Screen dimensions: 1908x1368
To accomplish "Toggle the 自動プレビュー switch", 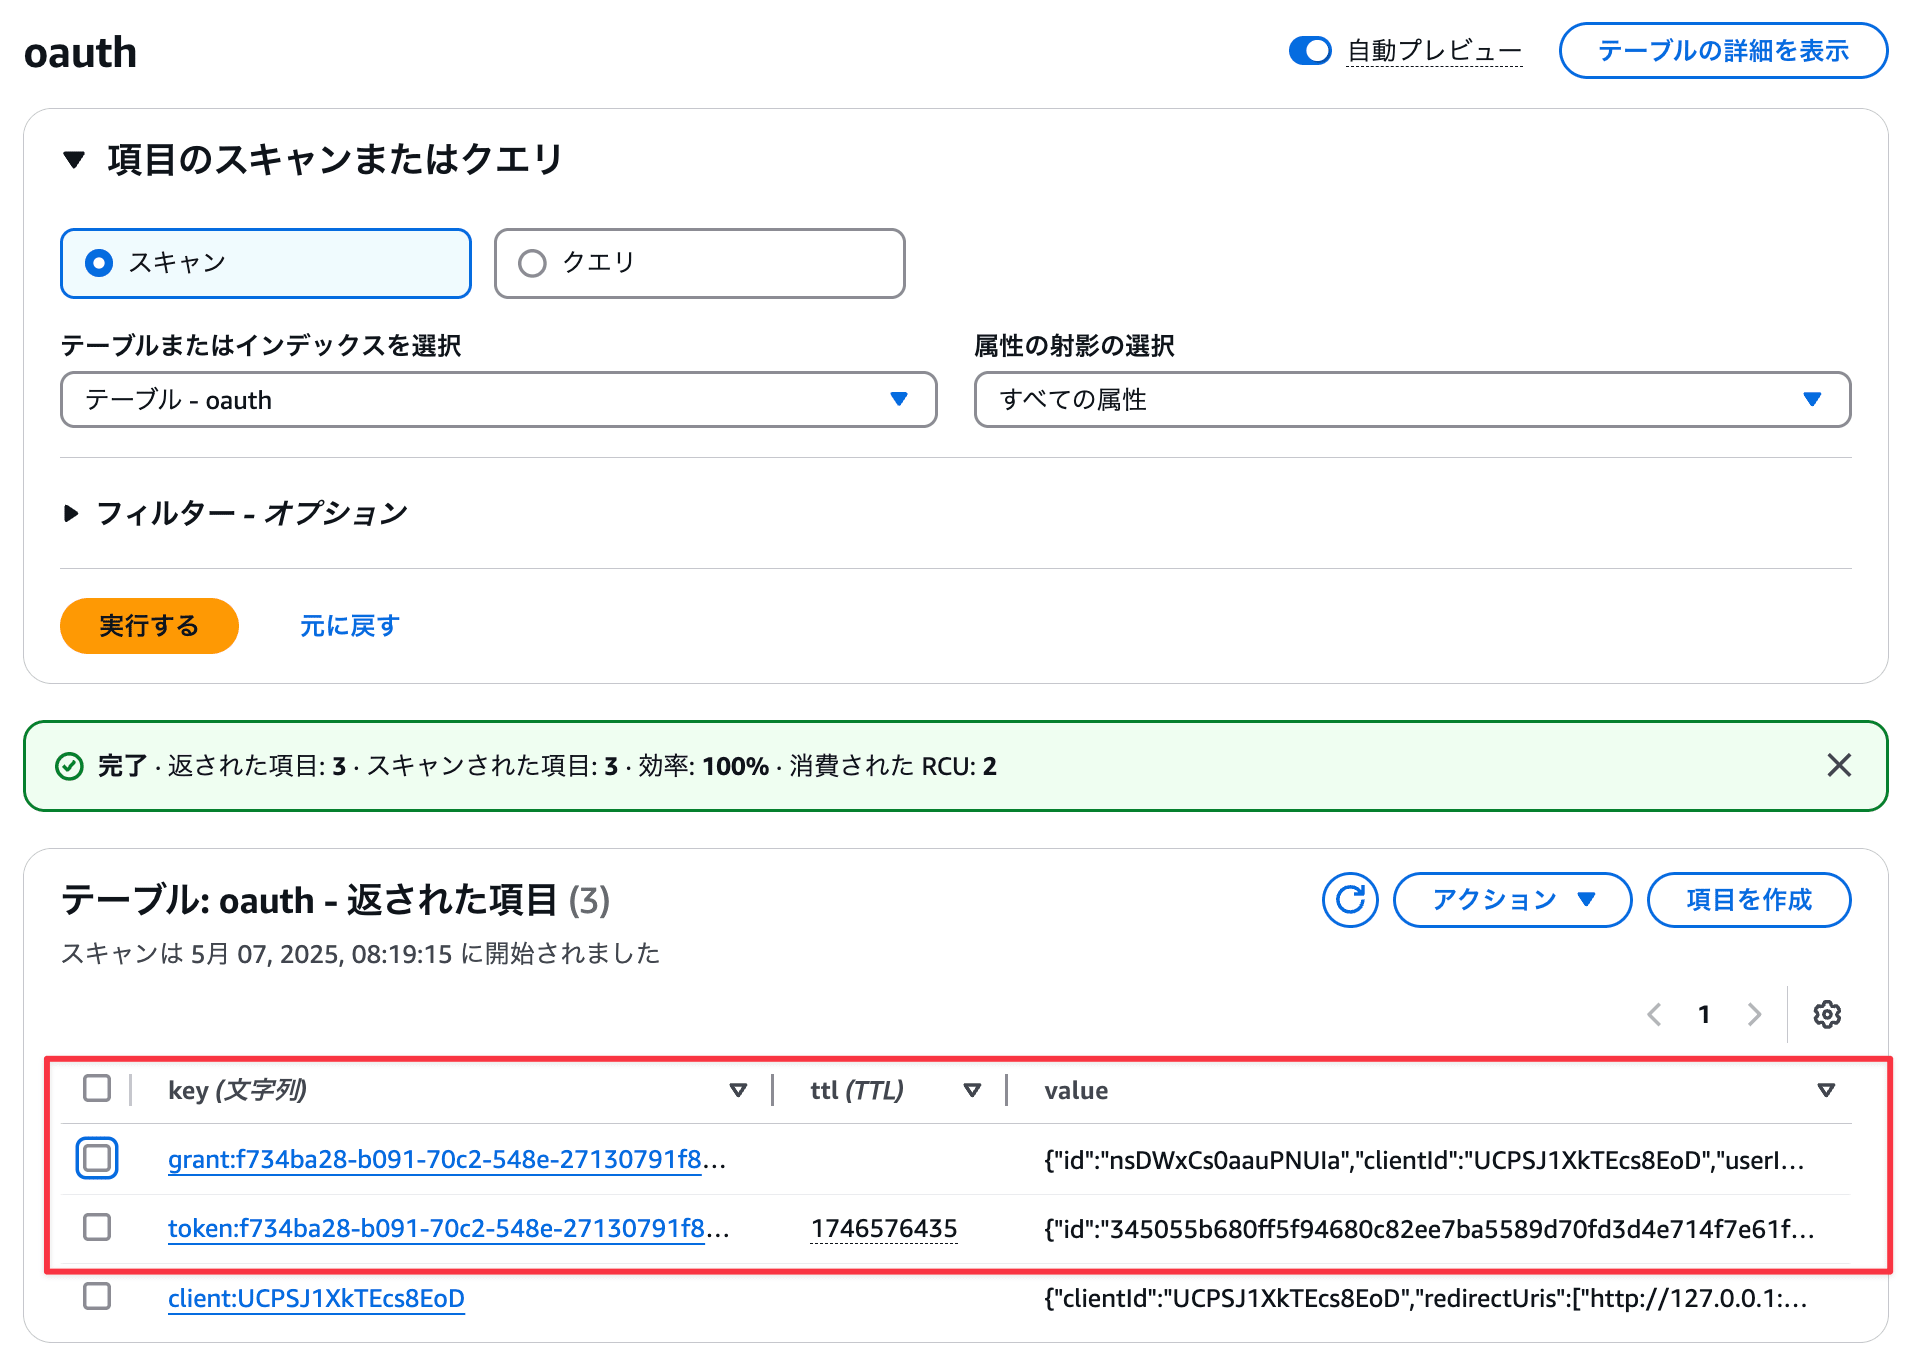I will 1310,50.
